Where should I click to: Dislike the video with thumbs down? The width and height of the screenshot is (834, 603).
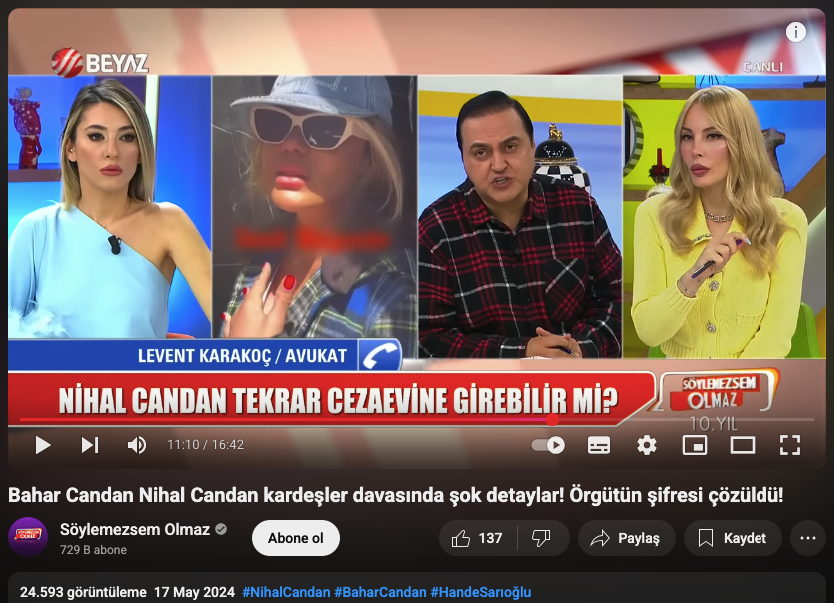541,538
